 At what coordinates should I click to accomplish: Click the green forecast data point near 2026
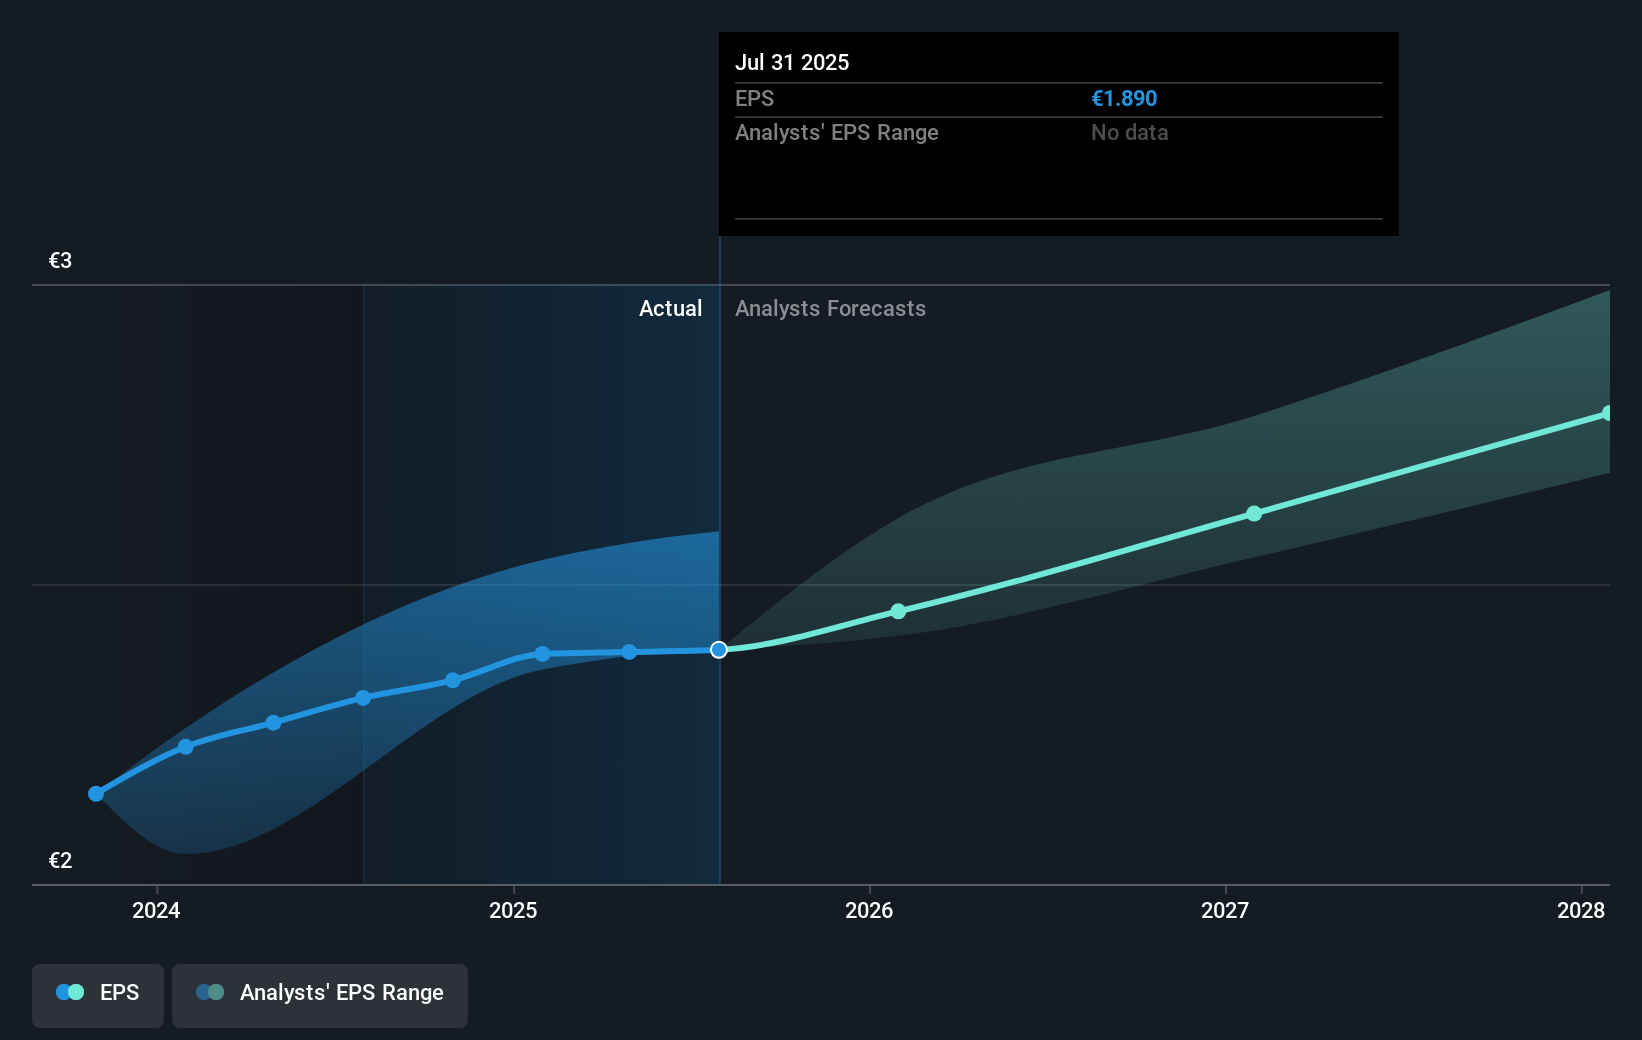897,610
